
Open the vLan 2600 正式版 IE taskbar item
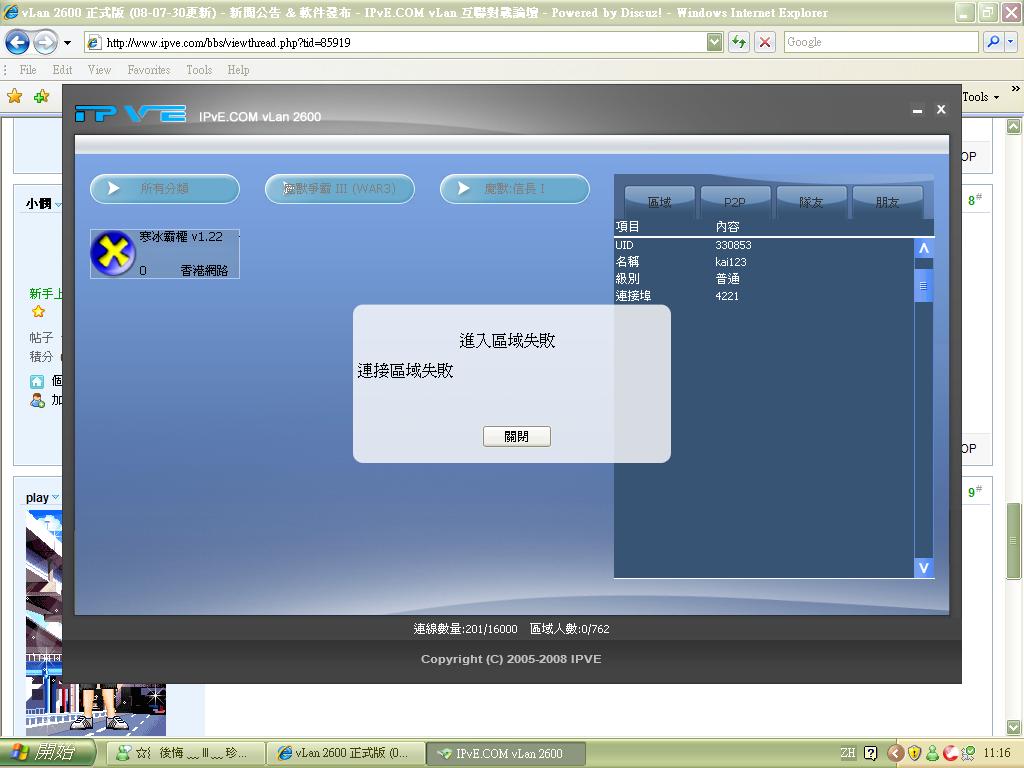(x=345, y=753)
